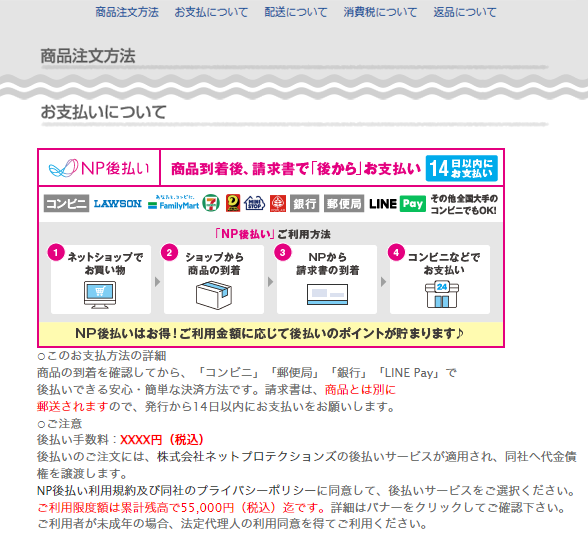Click the LINE Pay logo

coord(398,204)
